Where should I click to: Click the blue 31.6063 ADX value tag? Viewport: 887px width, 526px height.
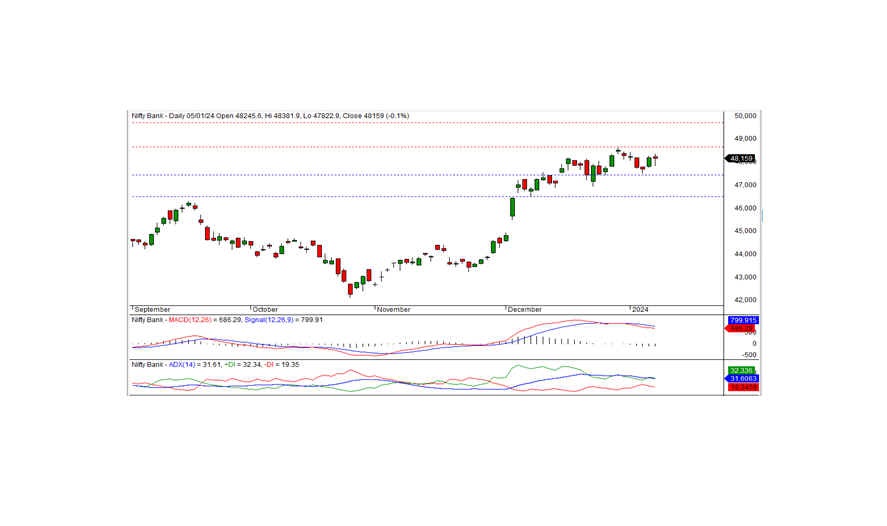click(x=742, y=378)
